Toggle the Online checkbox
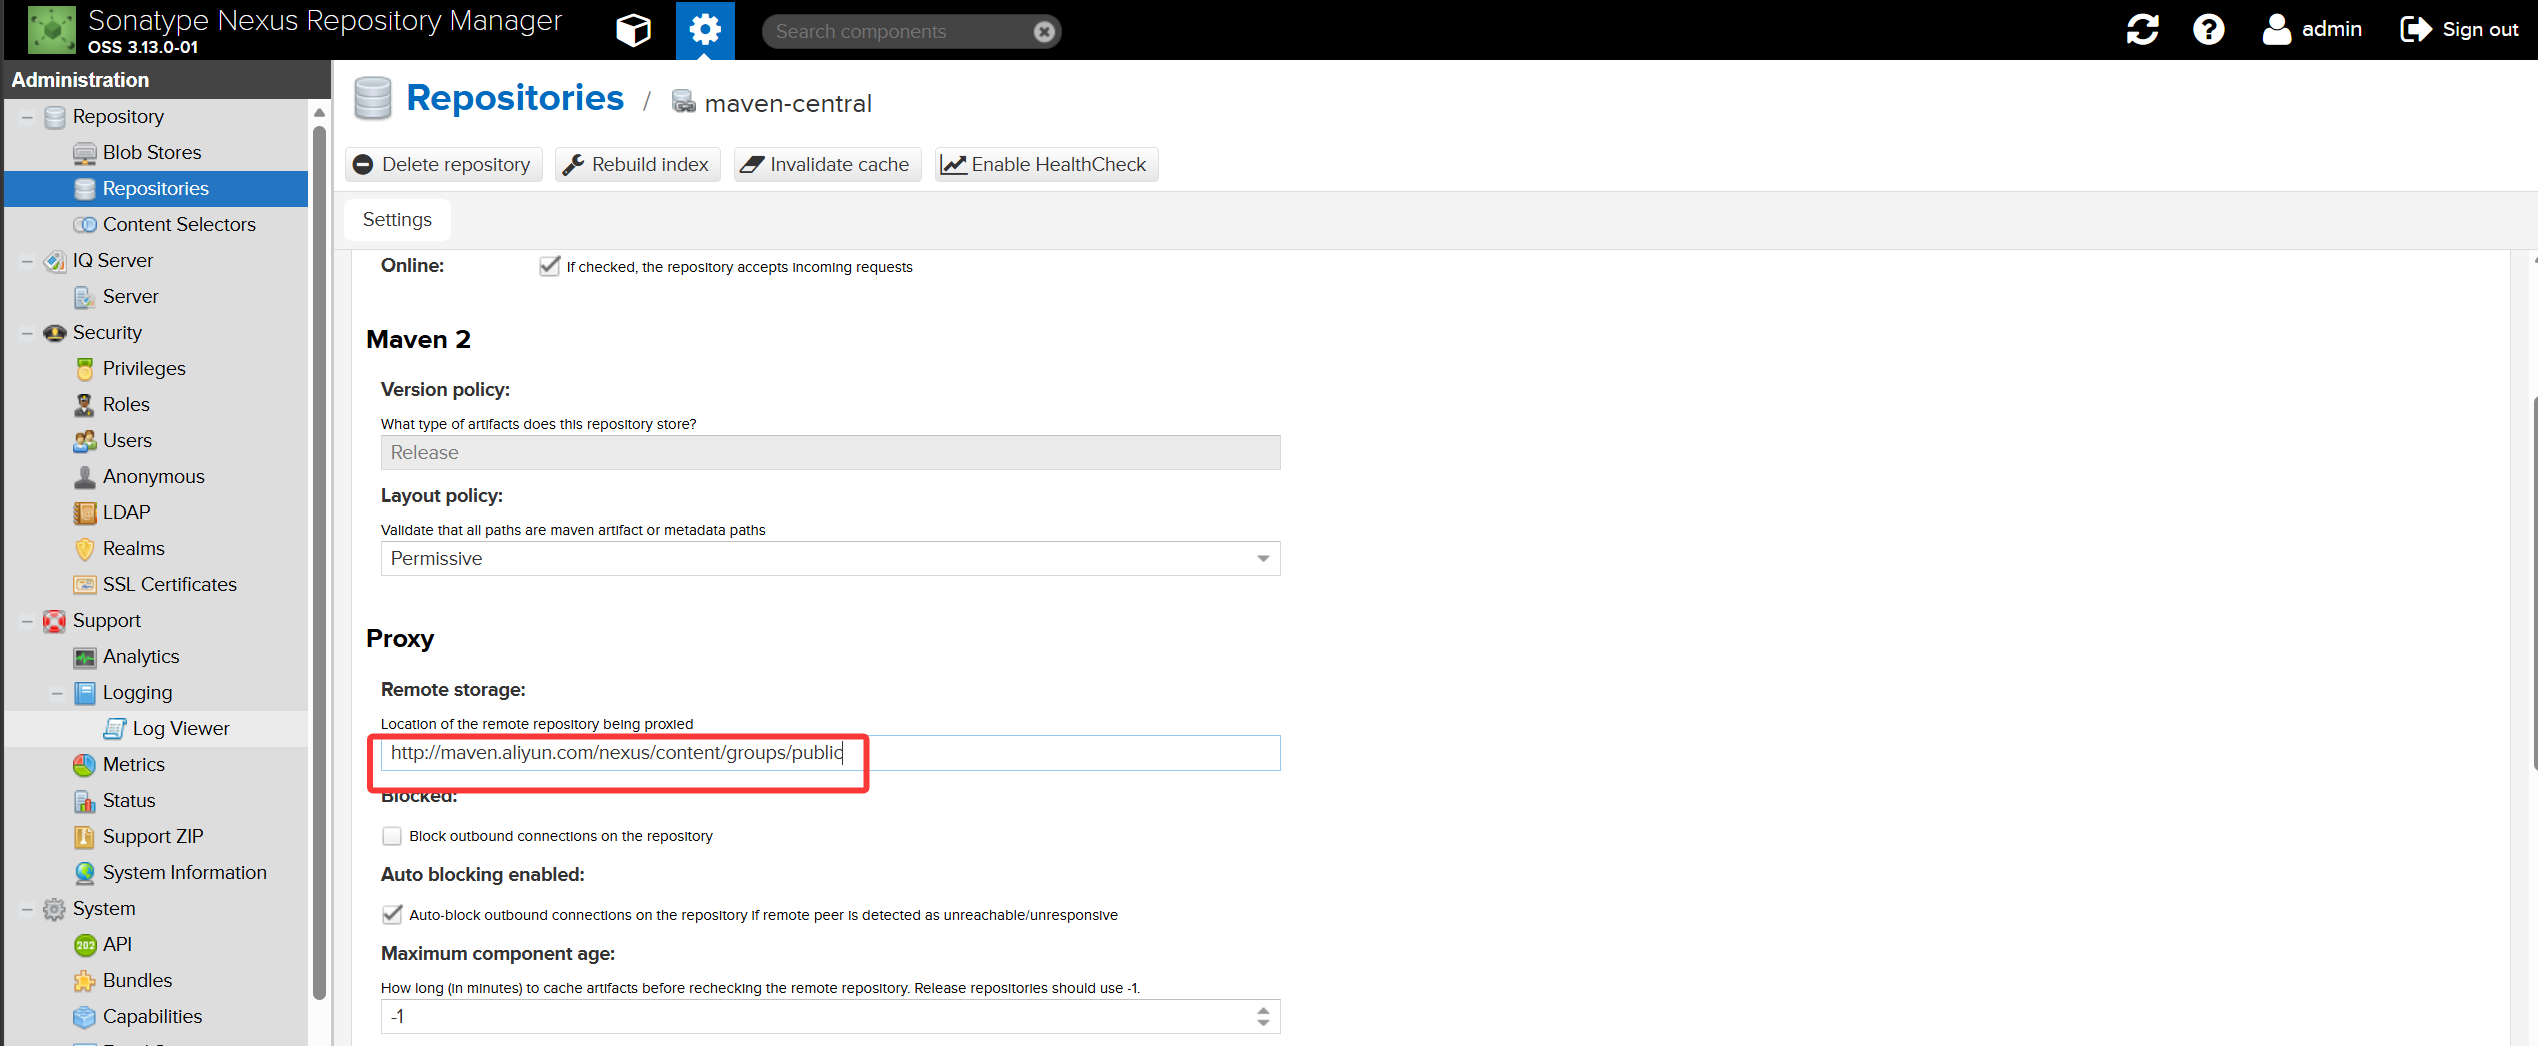 (549, 266)
